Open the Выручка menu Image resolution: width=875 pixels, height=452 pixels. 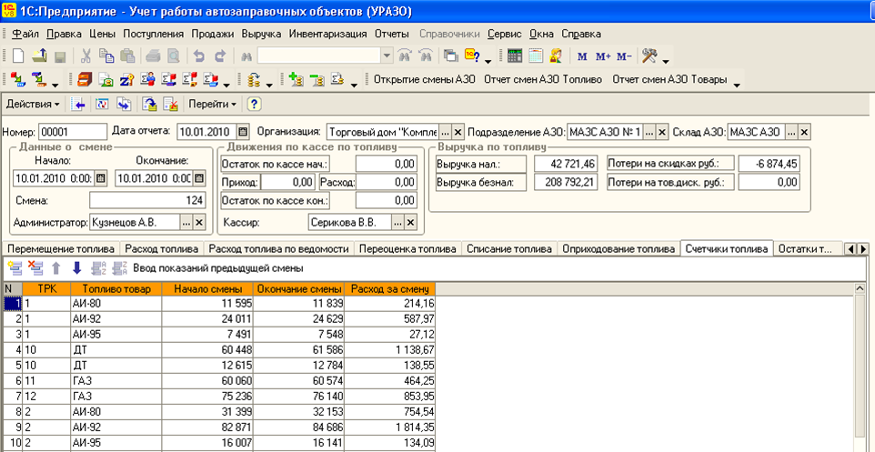(x=261, y=33)
